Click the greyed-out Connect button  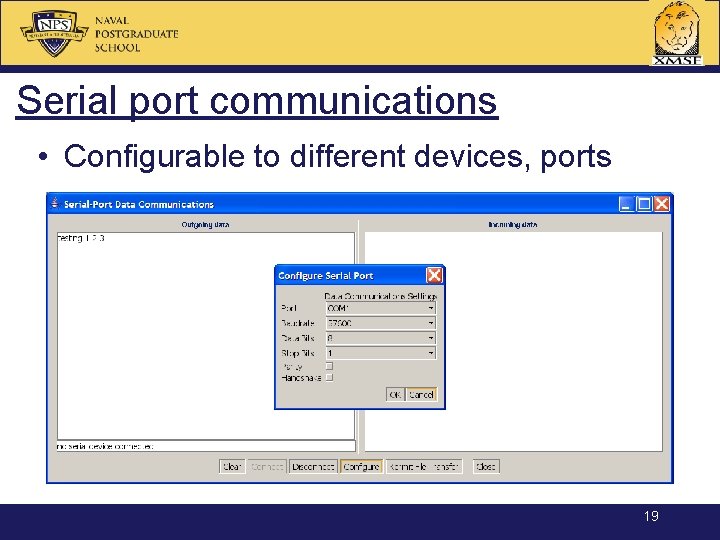pyautogui.click(x=267, y=467)
